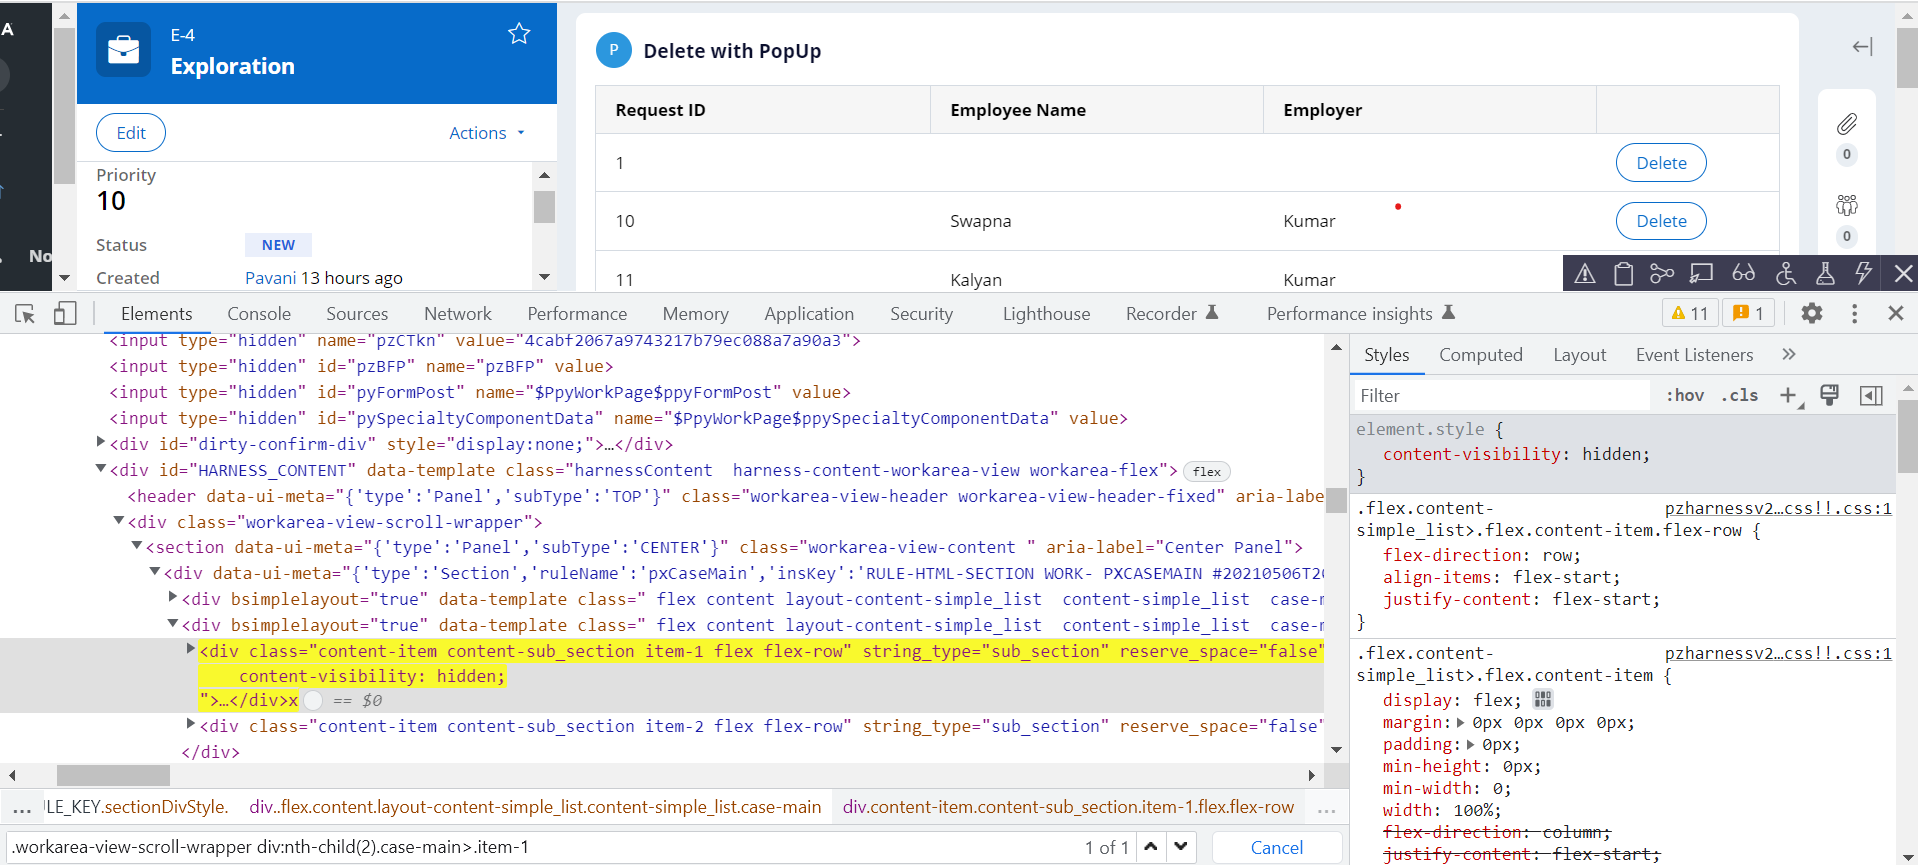This screenshot has height=865, width=1918.
Task: Delete the Swapna Kumar row
Action: point(1661,221)
